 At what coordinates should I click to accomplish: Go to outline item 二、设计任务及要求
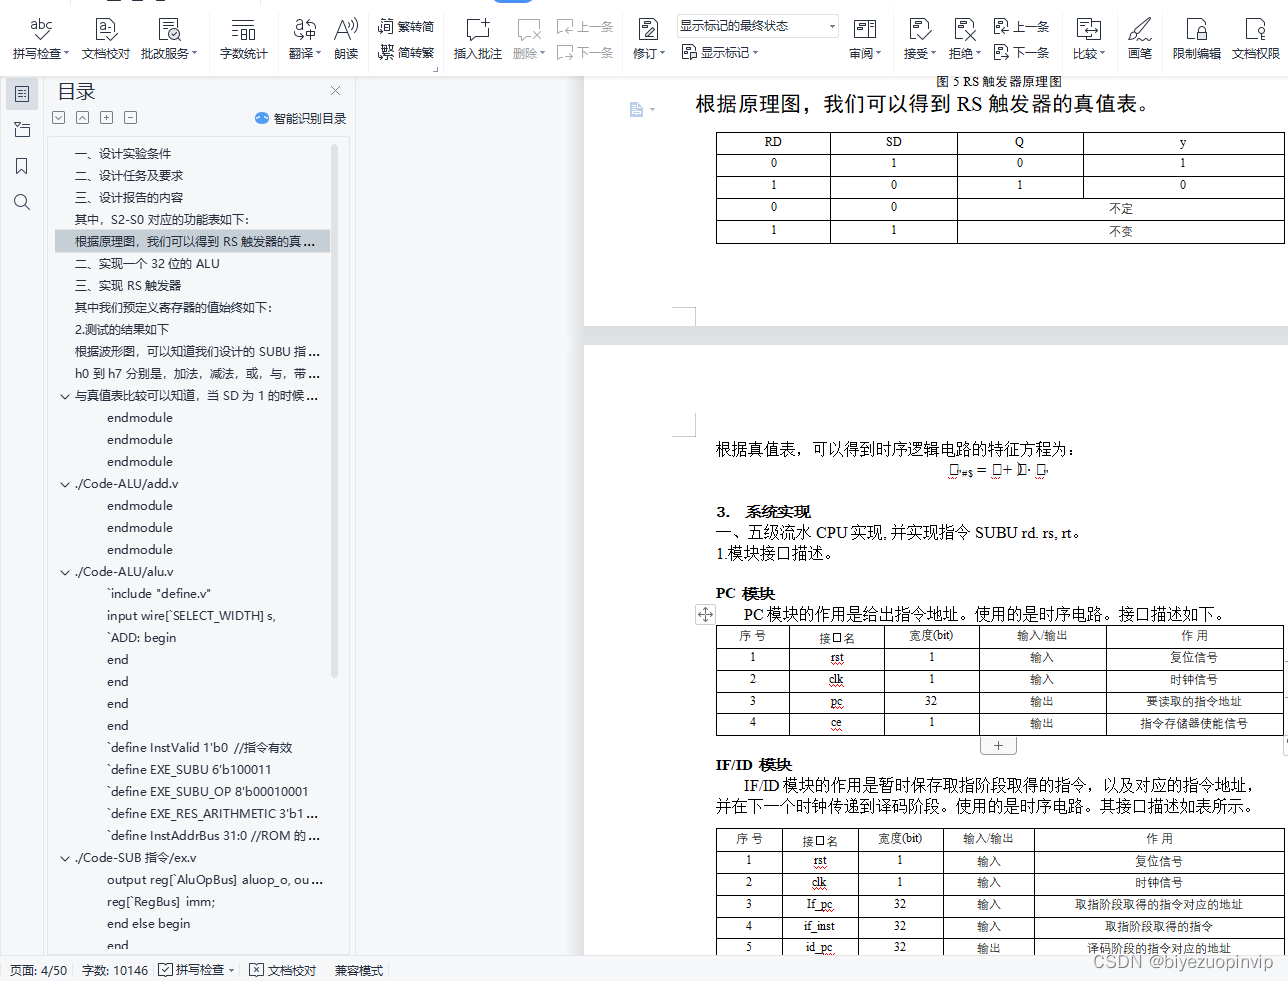click(x=129, y=175)
